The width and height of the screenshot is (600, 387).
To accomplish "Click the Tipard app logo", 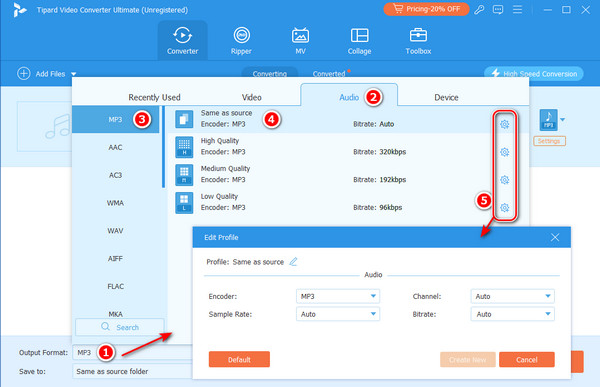I will [20, 10].
